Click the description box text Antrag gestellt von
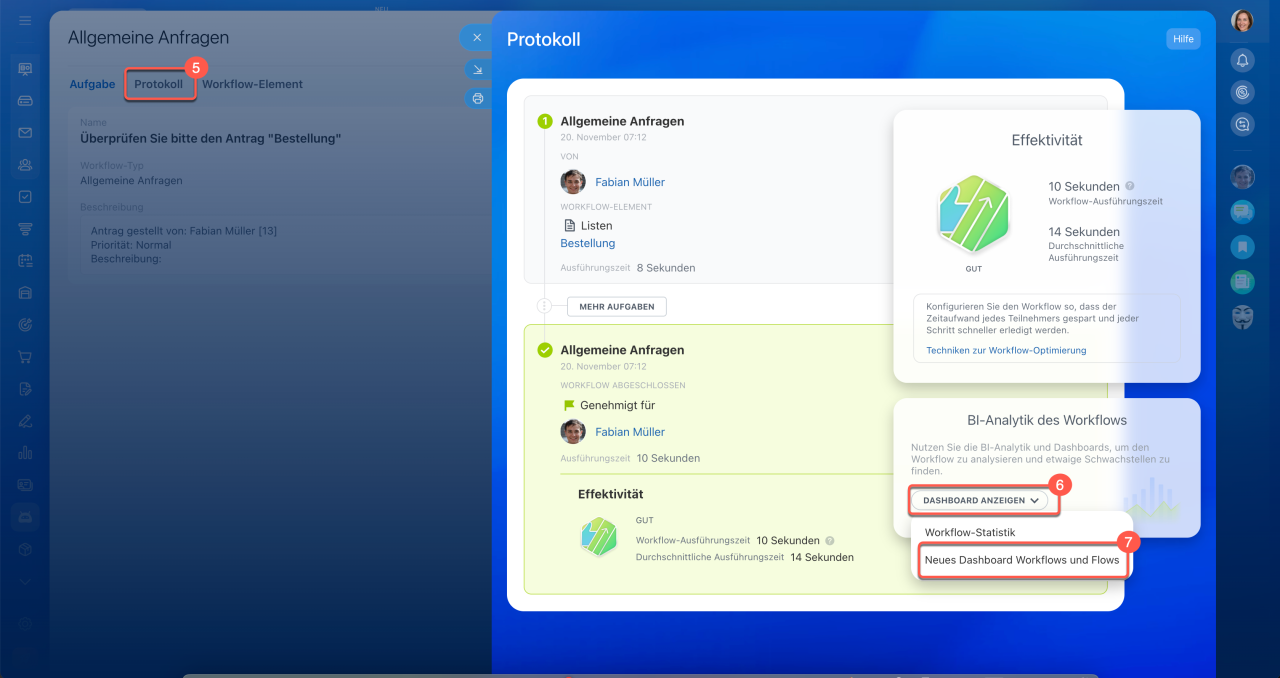 184,231
